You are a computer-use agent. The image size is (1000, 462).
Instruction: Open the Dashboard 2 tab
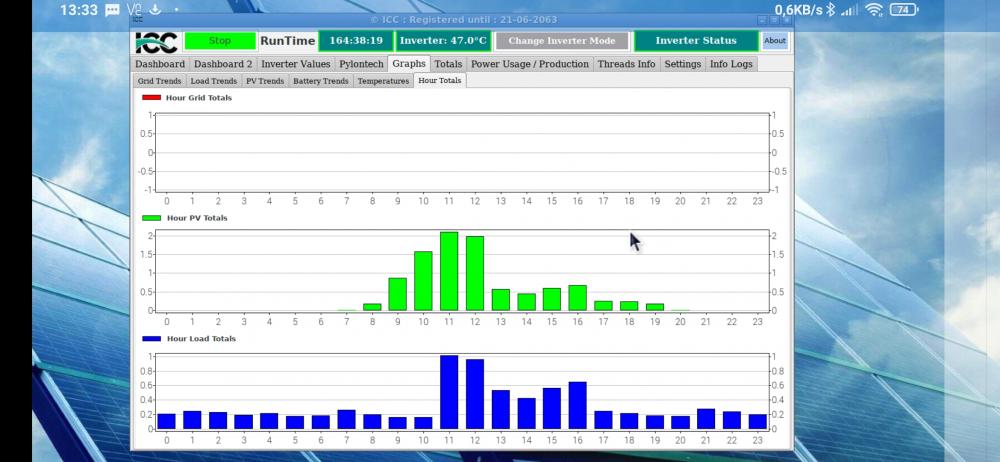pos(223,64)
